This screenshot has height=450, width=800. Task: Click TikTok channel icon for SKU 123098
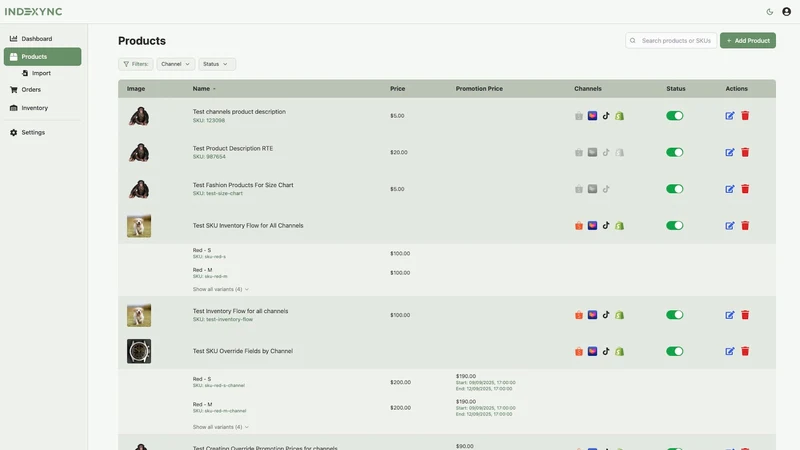coord(606,116)
